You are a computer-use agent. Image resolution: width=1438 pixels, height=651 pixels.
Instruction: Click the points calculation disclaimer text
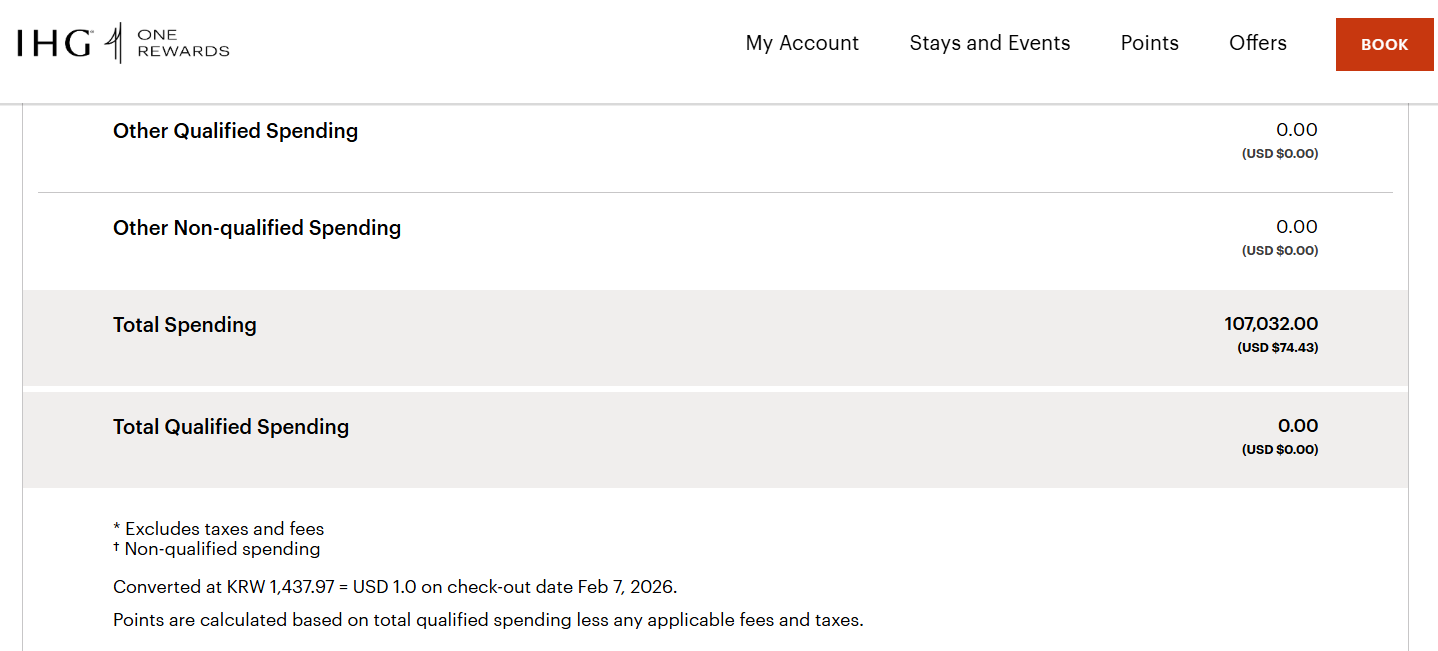point(488,620)
